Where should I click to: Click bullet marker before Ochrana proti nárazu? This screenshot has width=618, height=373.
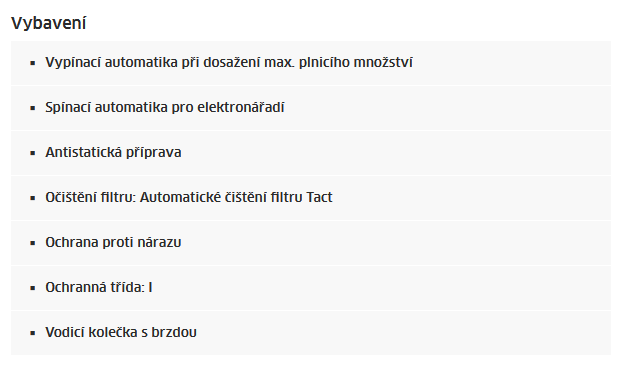pos(33,243)
